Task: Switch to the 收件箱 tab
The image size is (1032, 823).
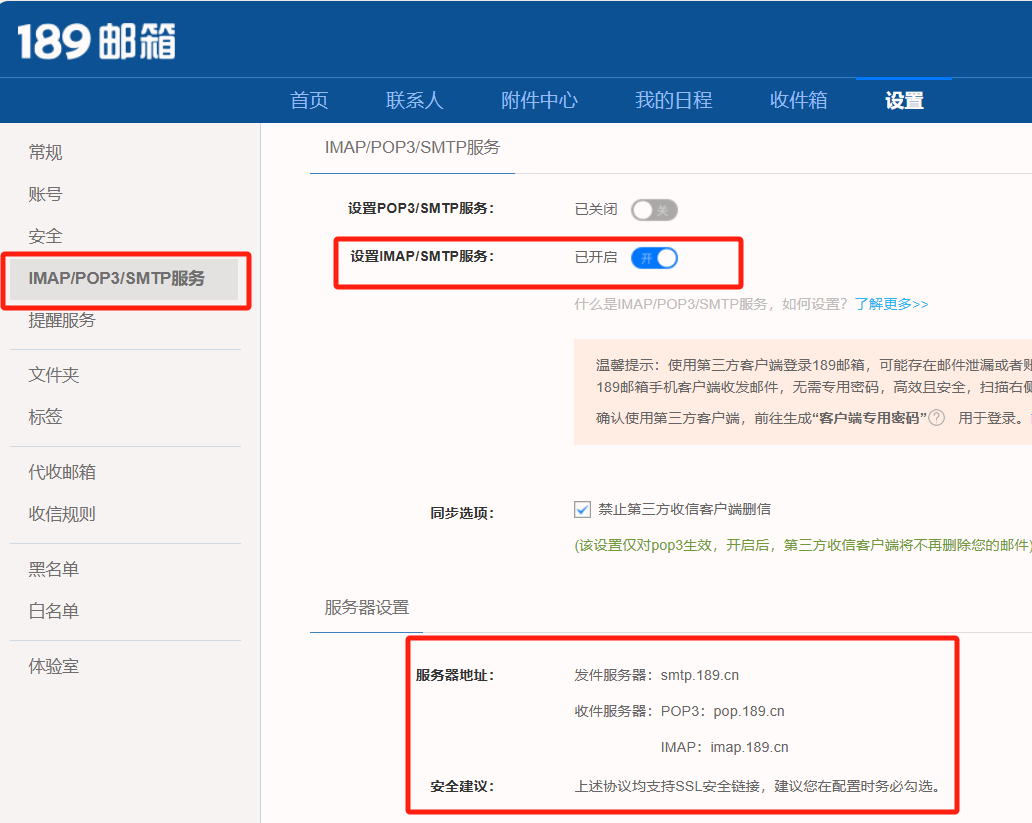Action: (798, 100)
